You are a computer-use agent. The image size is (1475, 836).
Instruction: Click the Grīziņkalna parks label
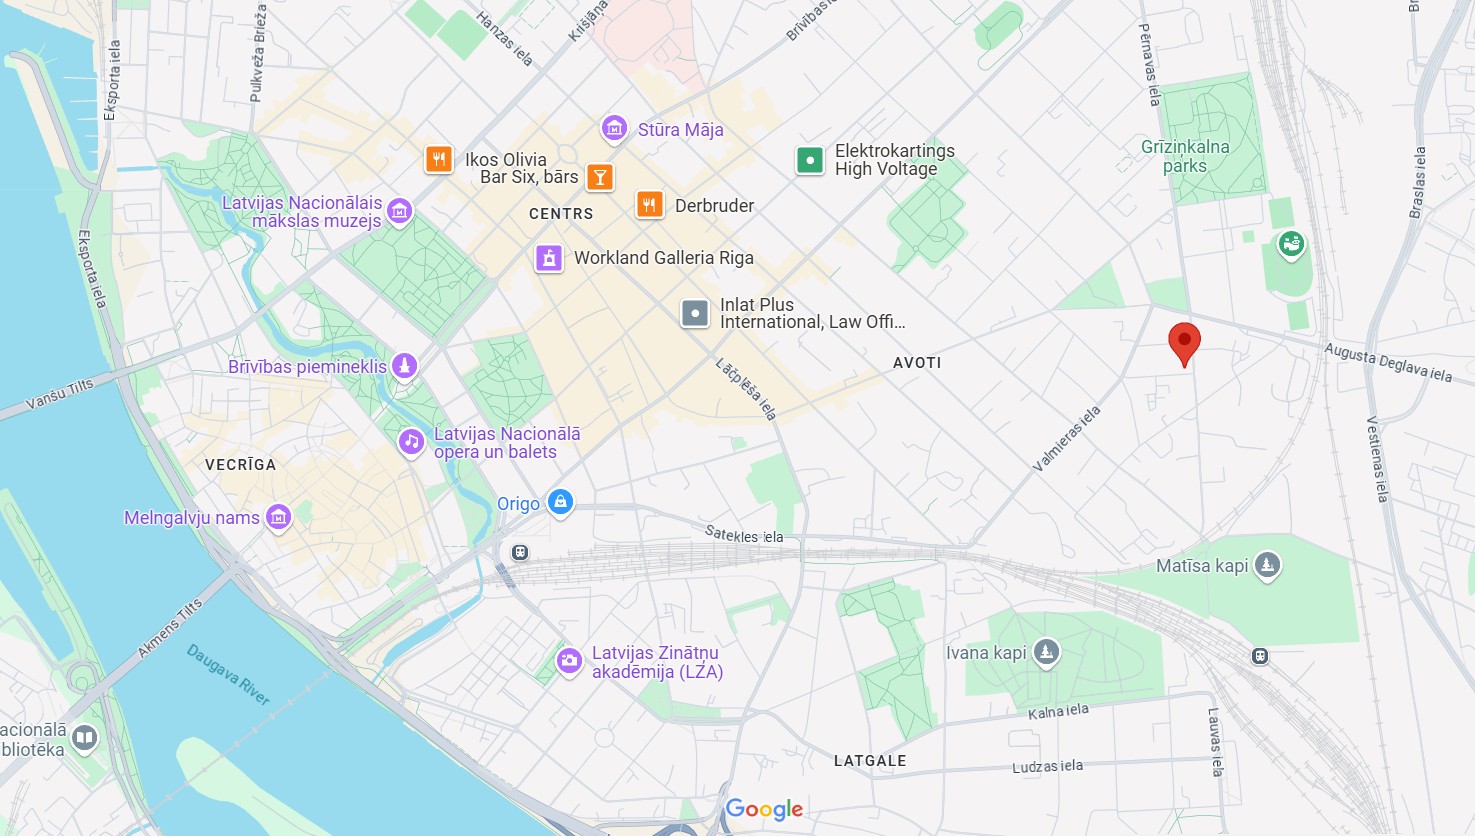coord(1185,156)
